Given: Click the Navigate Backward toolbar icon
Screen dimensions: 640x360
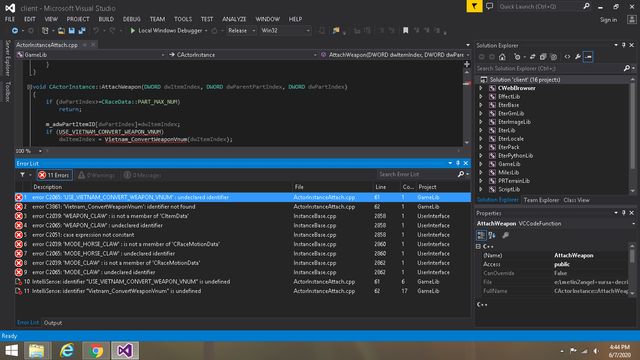Looking at the screenshot, I should (x=15, y=31).
